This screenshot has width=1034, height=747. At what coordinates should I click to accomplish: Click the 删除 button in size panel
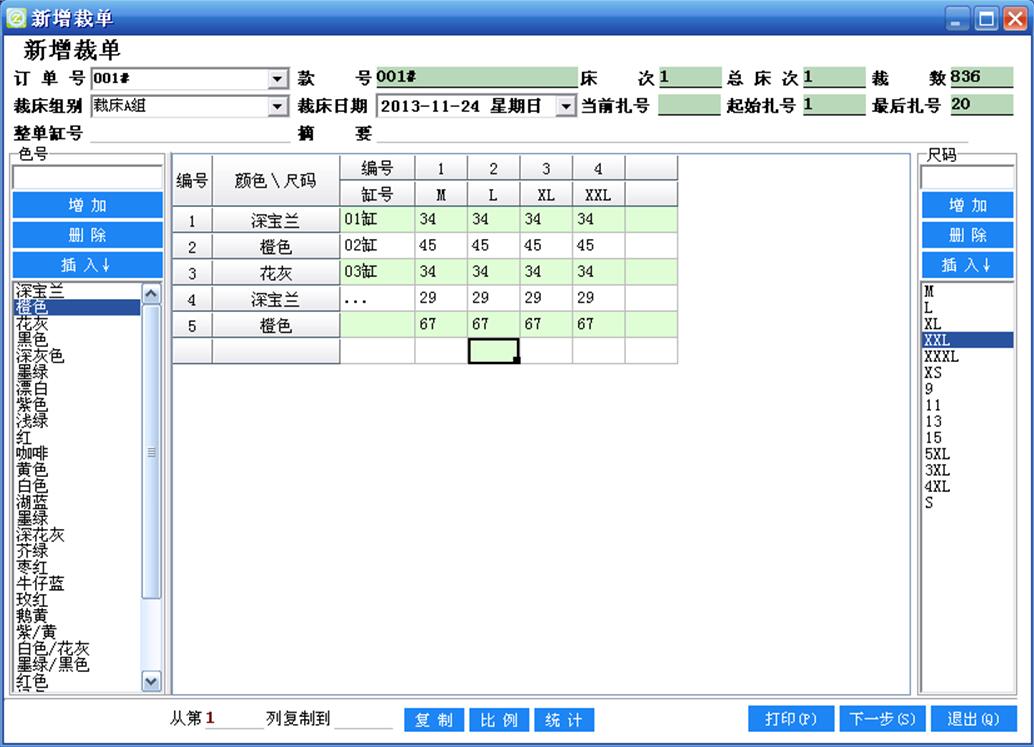[x=967, y=235]
